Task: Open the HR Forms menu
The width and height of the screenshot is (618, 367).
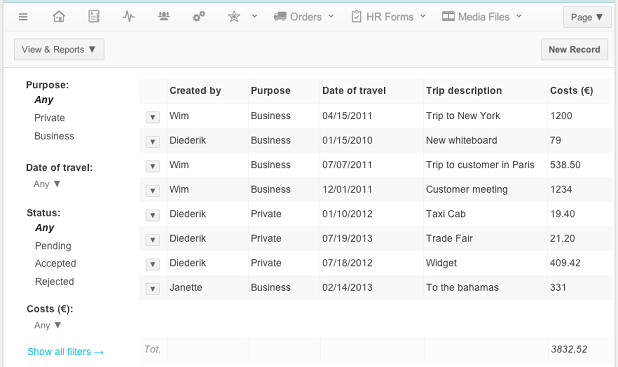Action: [389, 17]
